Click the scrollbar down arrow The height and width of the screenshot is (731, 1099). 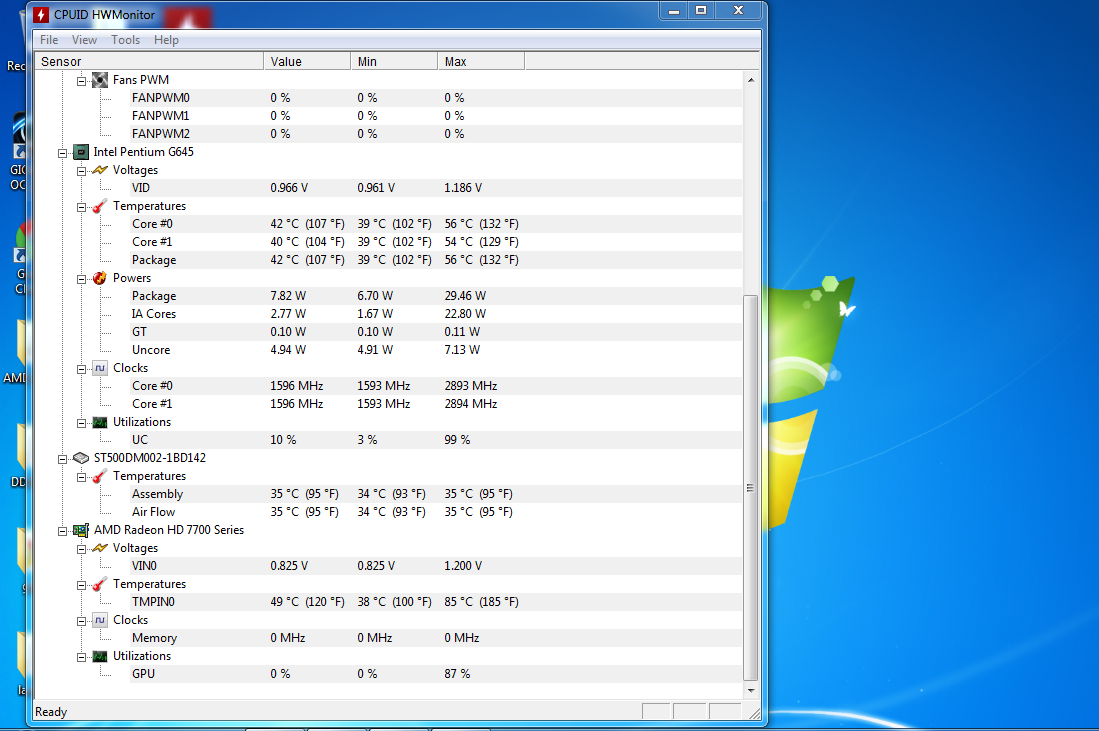pos(751,690)
